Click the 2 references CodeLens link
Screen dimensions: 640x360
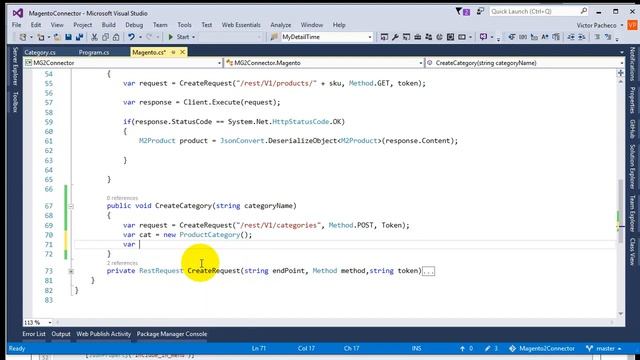pos(122,263)
